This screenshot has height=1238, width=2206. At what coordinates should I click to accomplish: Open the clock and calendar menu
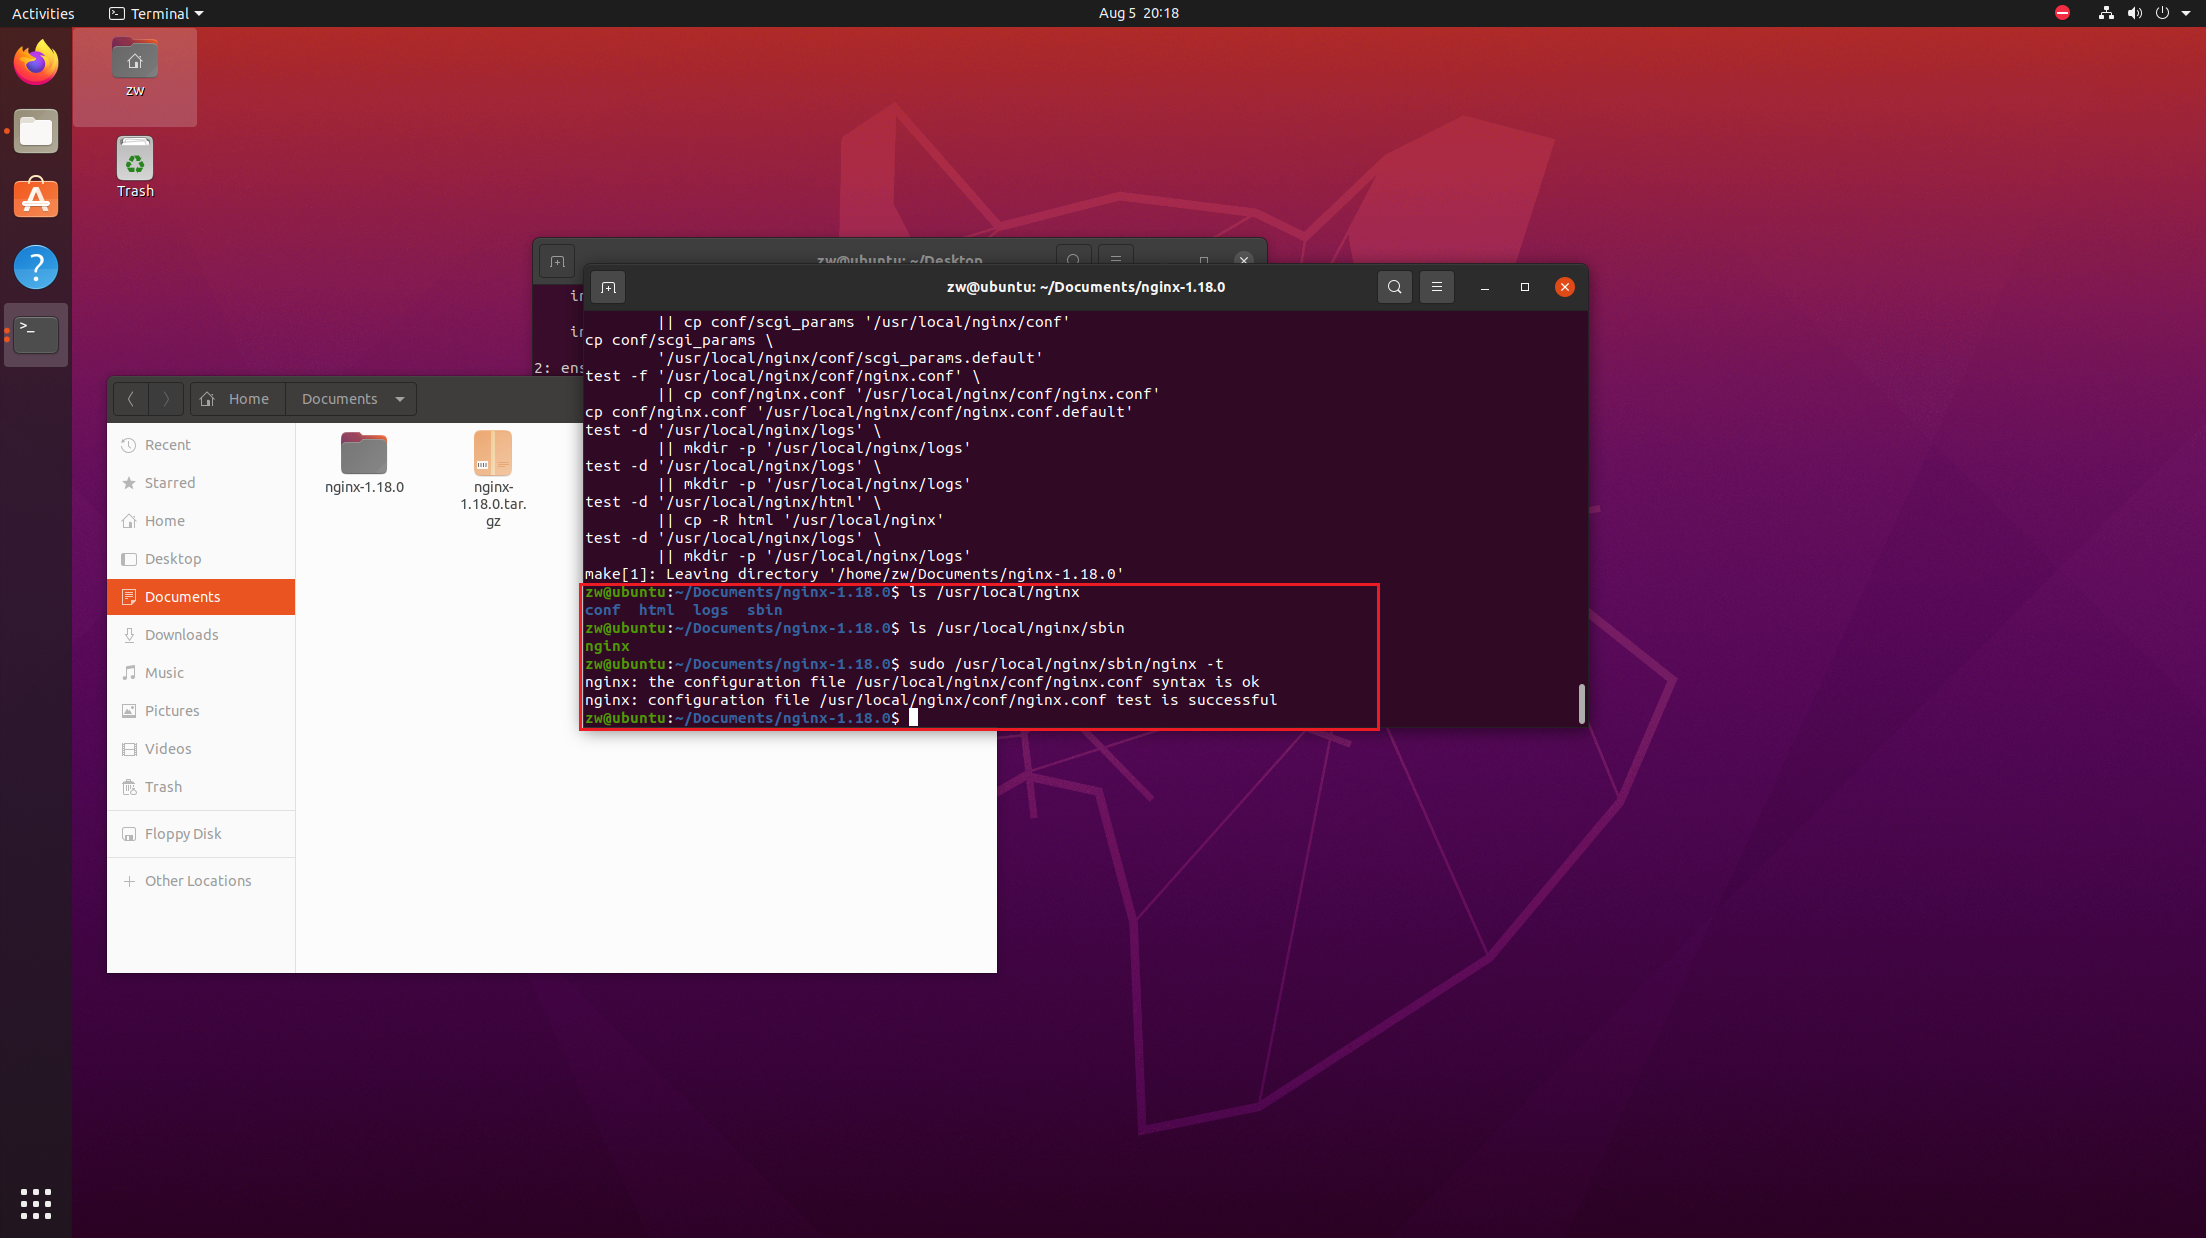click(1138, 13)
